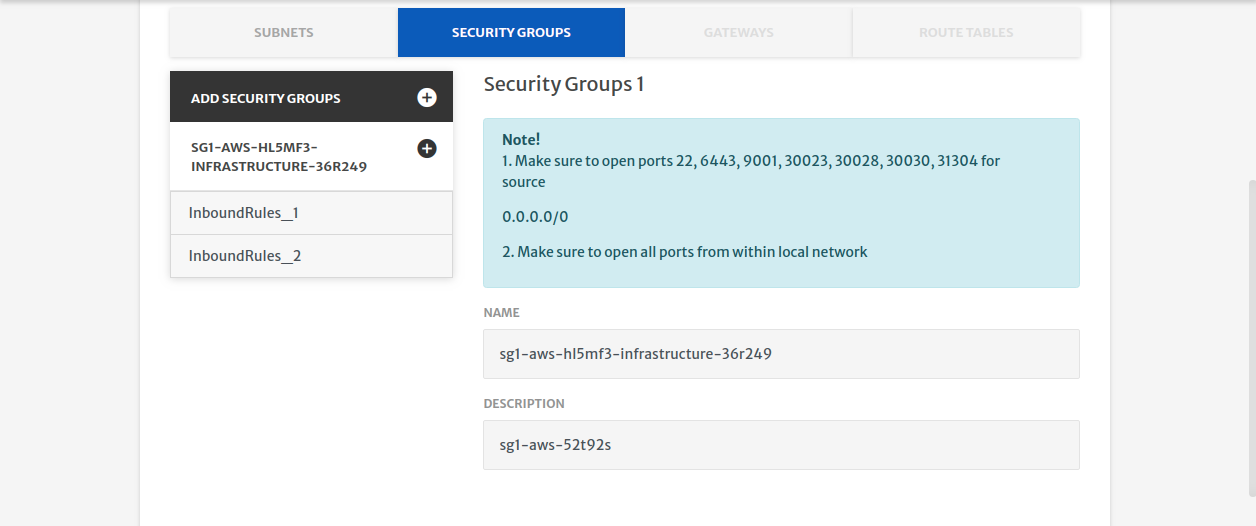Viewport: 1256px width, 526px height.
Task: Collapse the SG1-AWS-HL5MF3-INFRASTRUCTURE-36R249 group entry
Action: coord(312,156)
